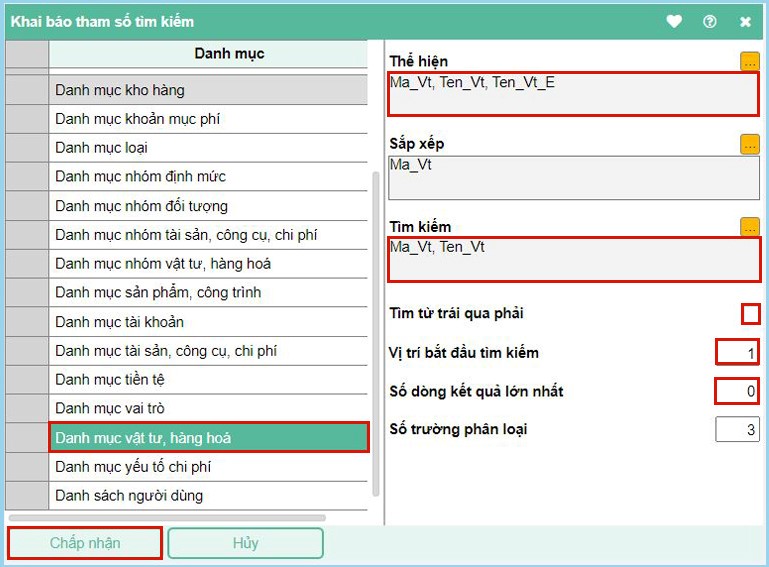Image resolution: width=769 pixels, height=567 pixels.
Task: Open the help question mark icon
Action: pyautogui.click(x=710, y=21)
